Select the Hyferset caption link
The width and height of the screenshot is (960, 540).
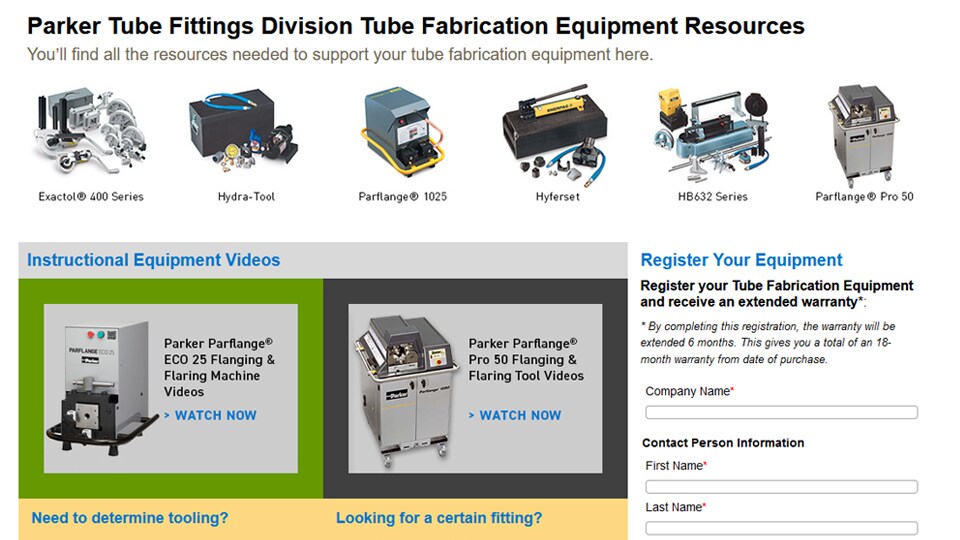pos(557,197)
